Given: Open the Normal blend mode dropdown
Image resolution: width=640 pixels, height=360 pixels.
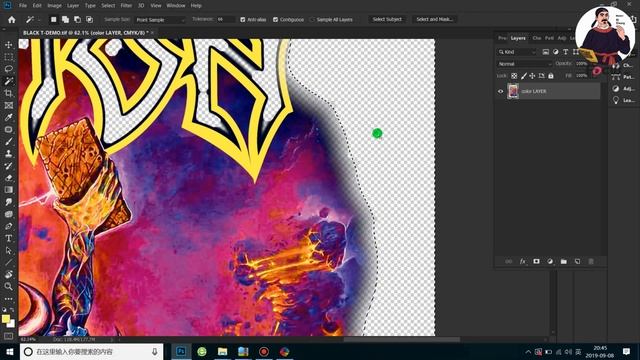Looking at the screenshot, I should point(525,64).
